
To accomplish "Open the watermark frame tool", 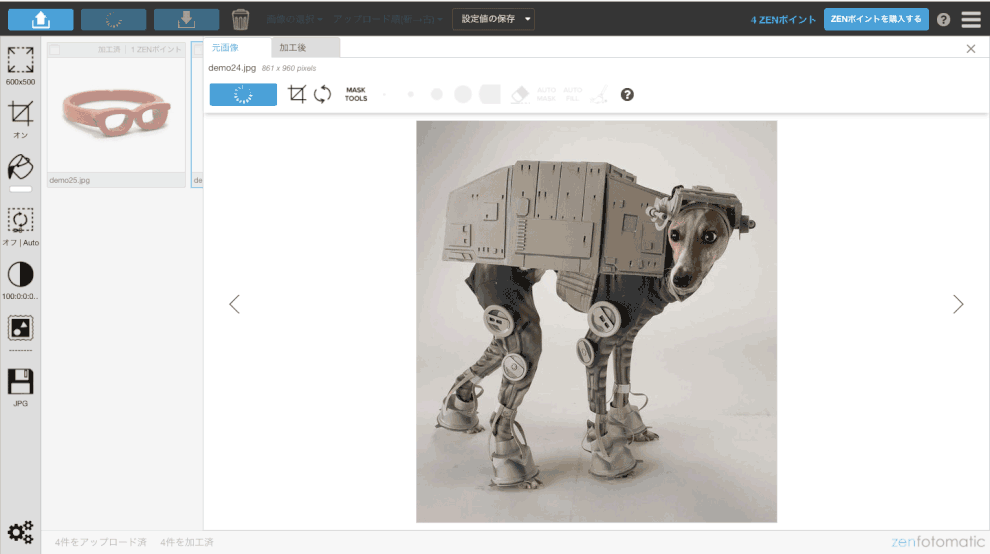I will click(x=20, y=328).
